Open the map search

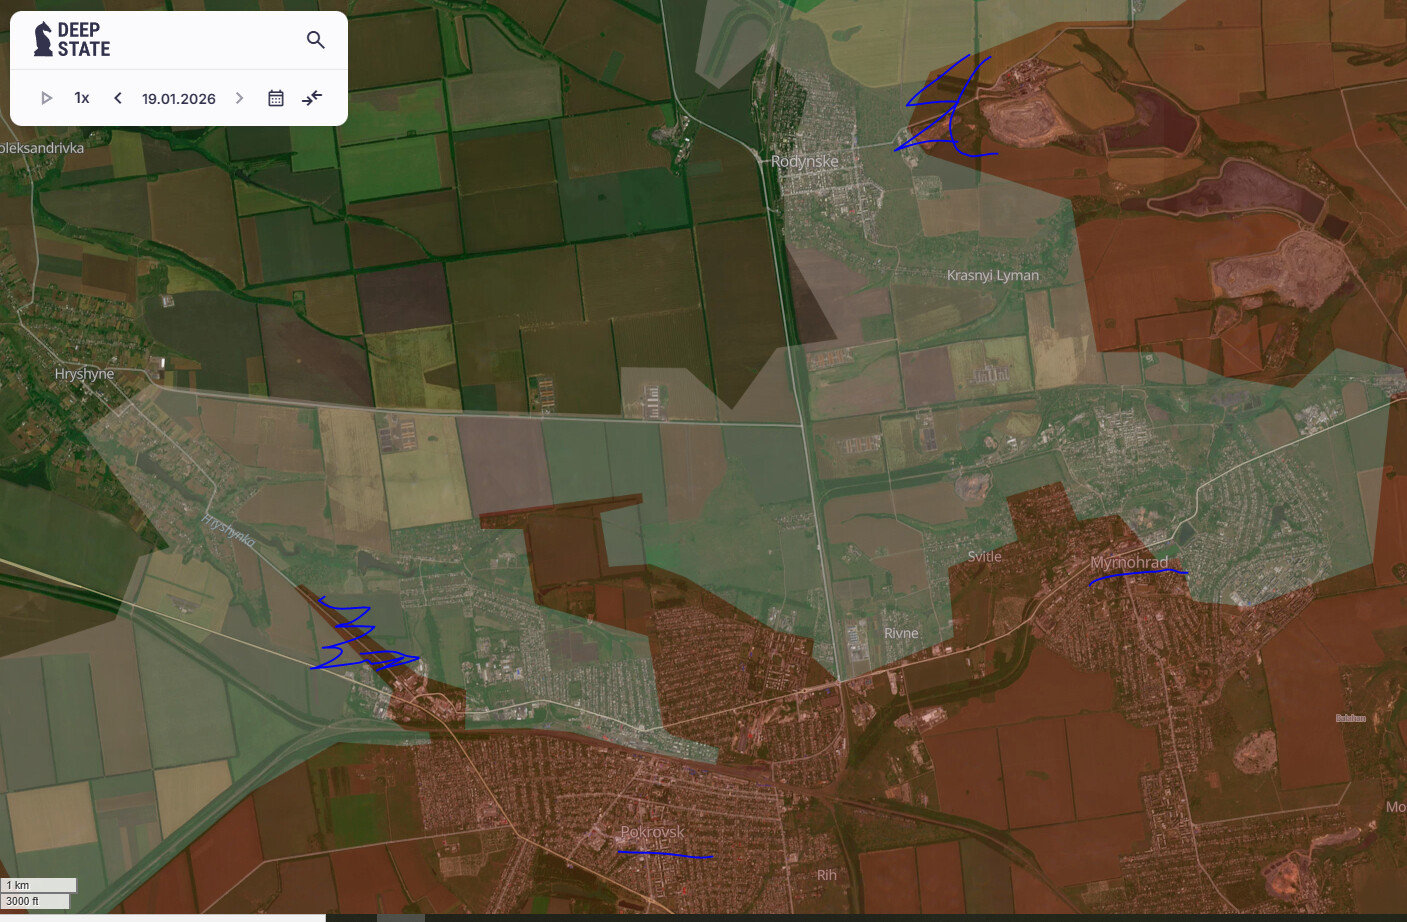315,40
